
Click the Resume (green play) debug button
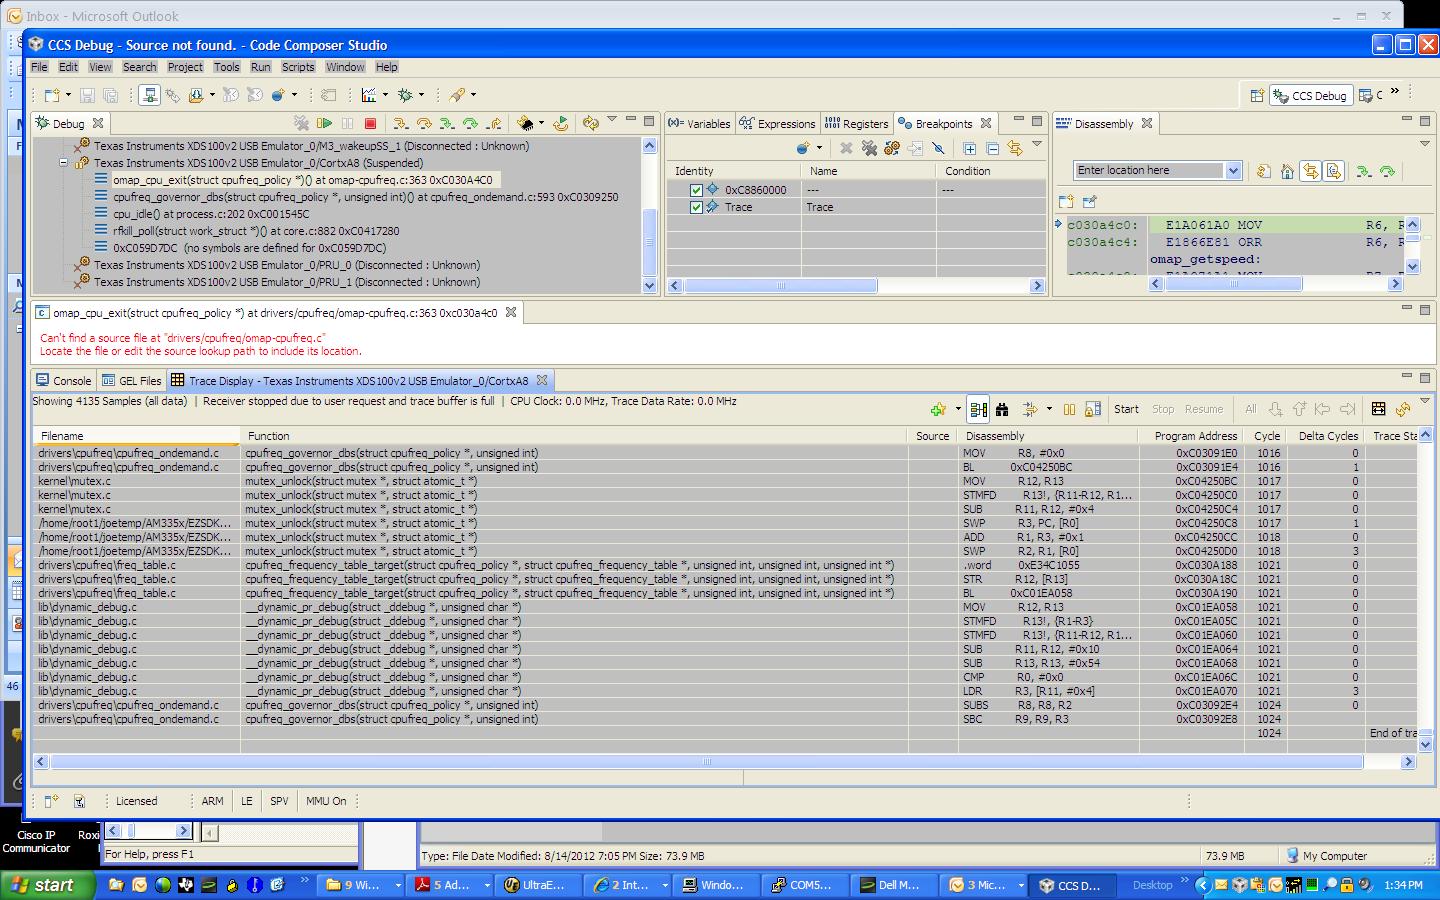324,123
